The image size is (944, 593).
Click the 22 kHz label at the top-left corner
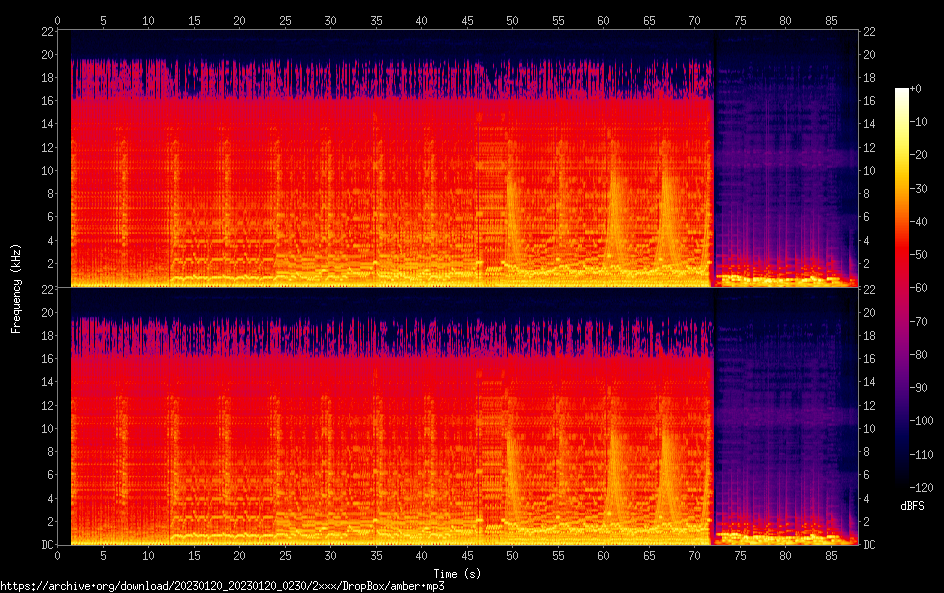[48, 31]
